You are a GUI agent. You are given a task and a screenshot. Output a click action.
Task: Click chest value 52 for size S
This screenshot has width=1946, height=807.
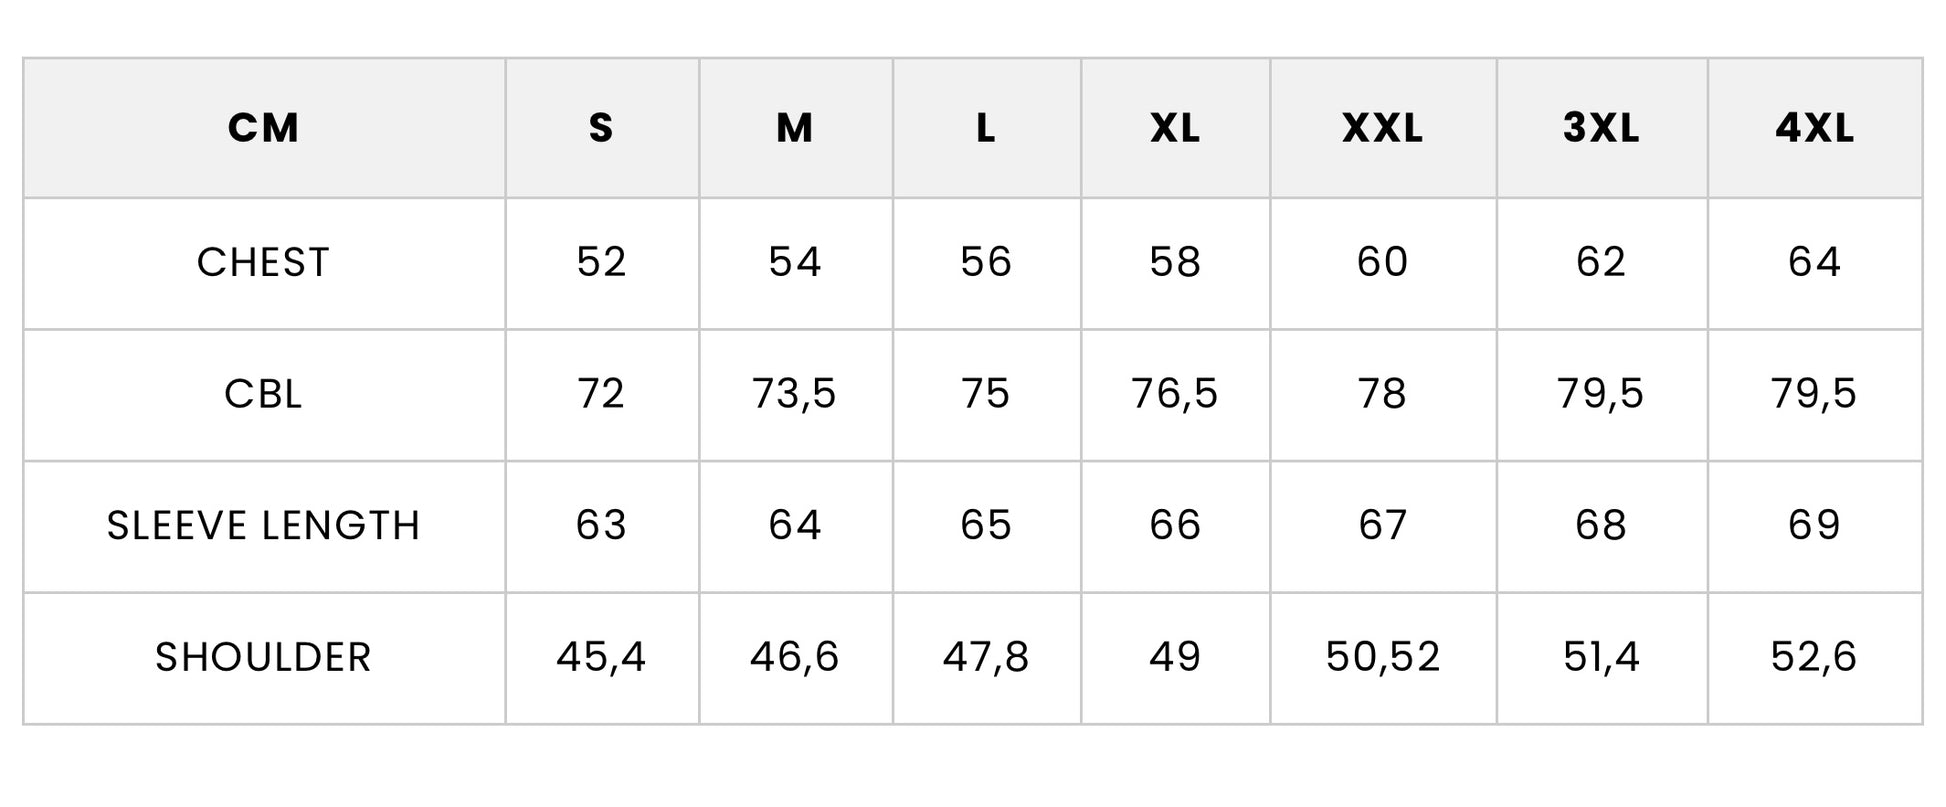pos(601,262)
